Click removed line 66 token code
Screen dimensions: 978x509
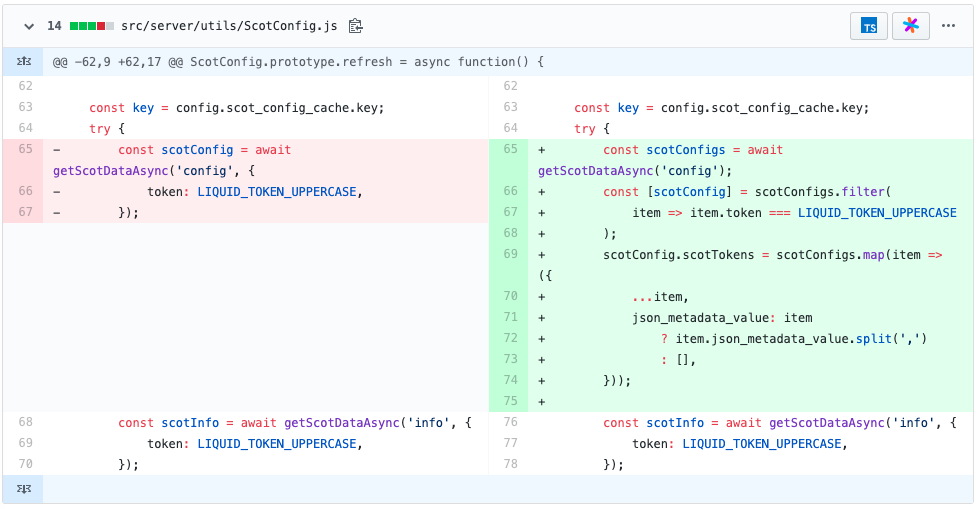click(x=250, y=192)
